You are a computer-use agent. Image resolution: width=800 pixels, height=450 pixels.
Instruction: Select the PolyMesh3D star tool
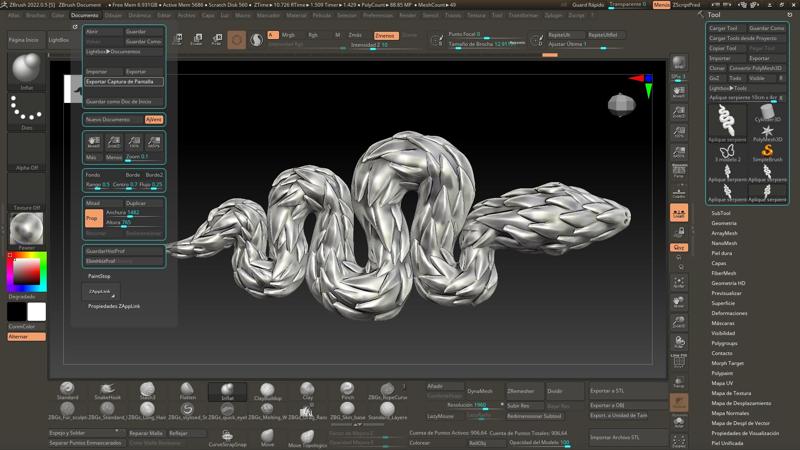coord(767,134)
